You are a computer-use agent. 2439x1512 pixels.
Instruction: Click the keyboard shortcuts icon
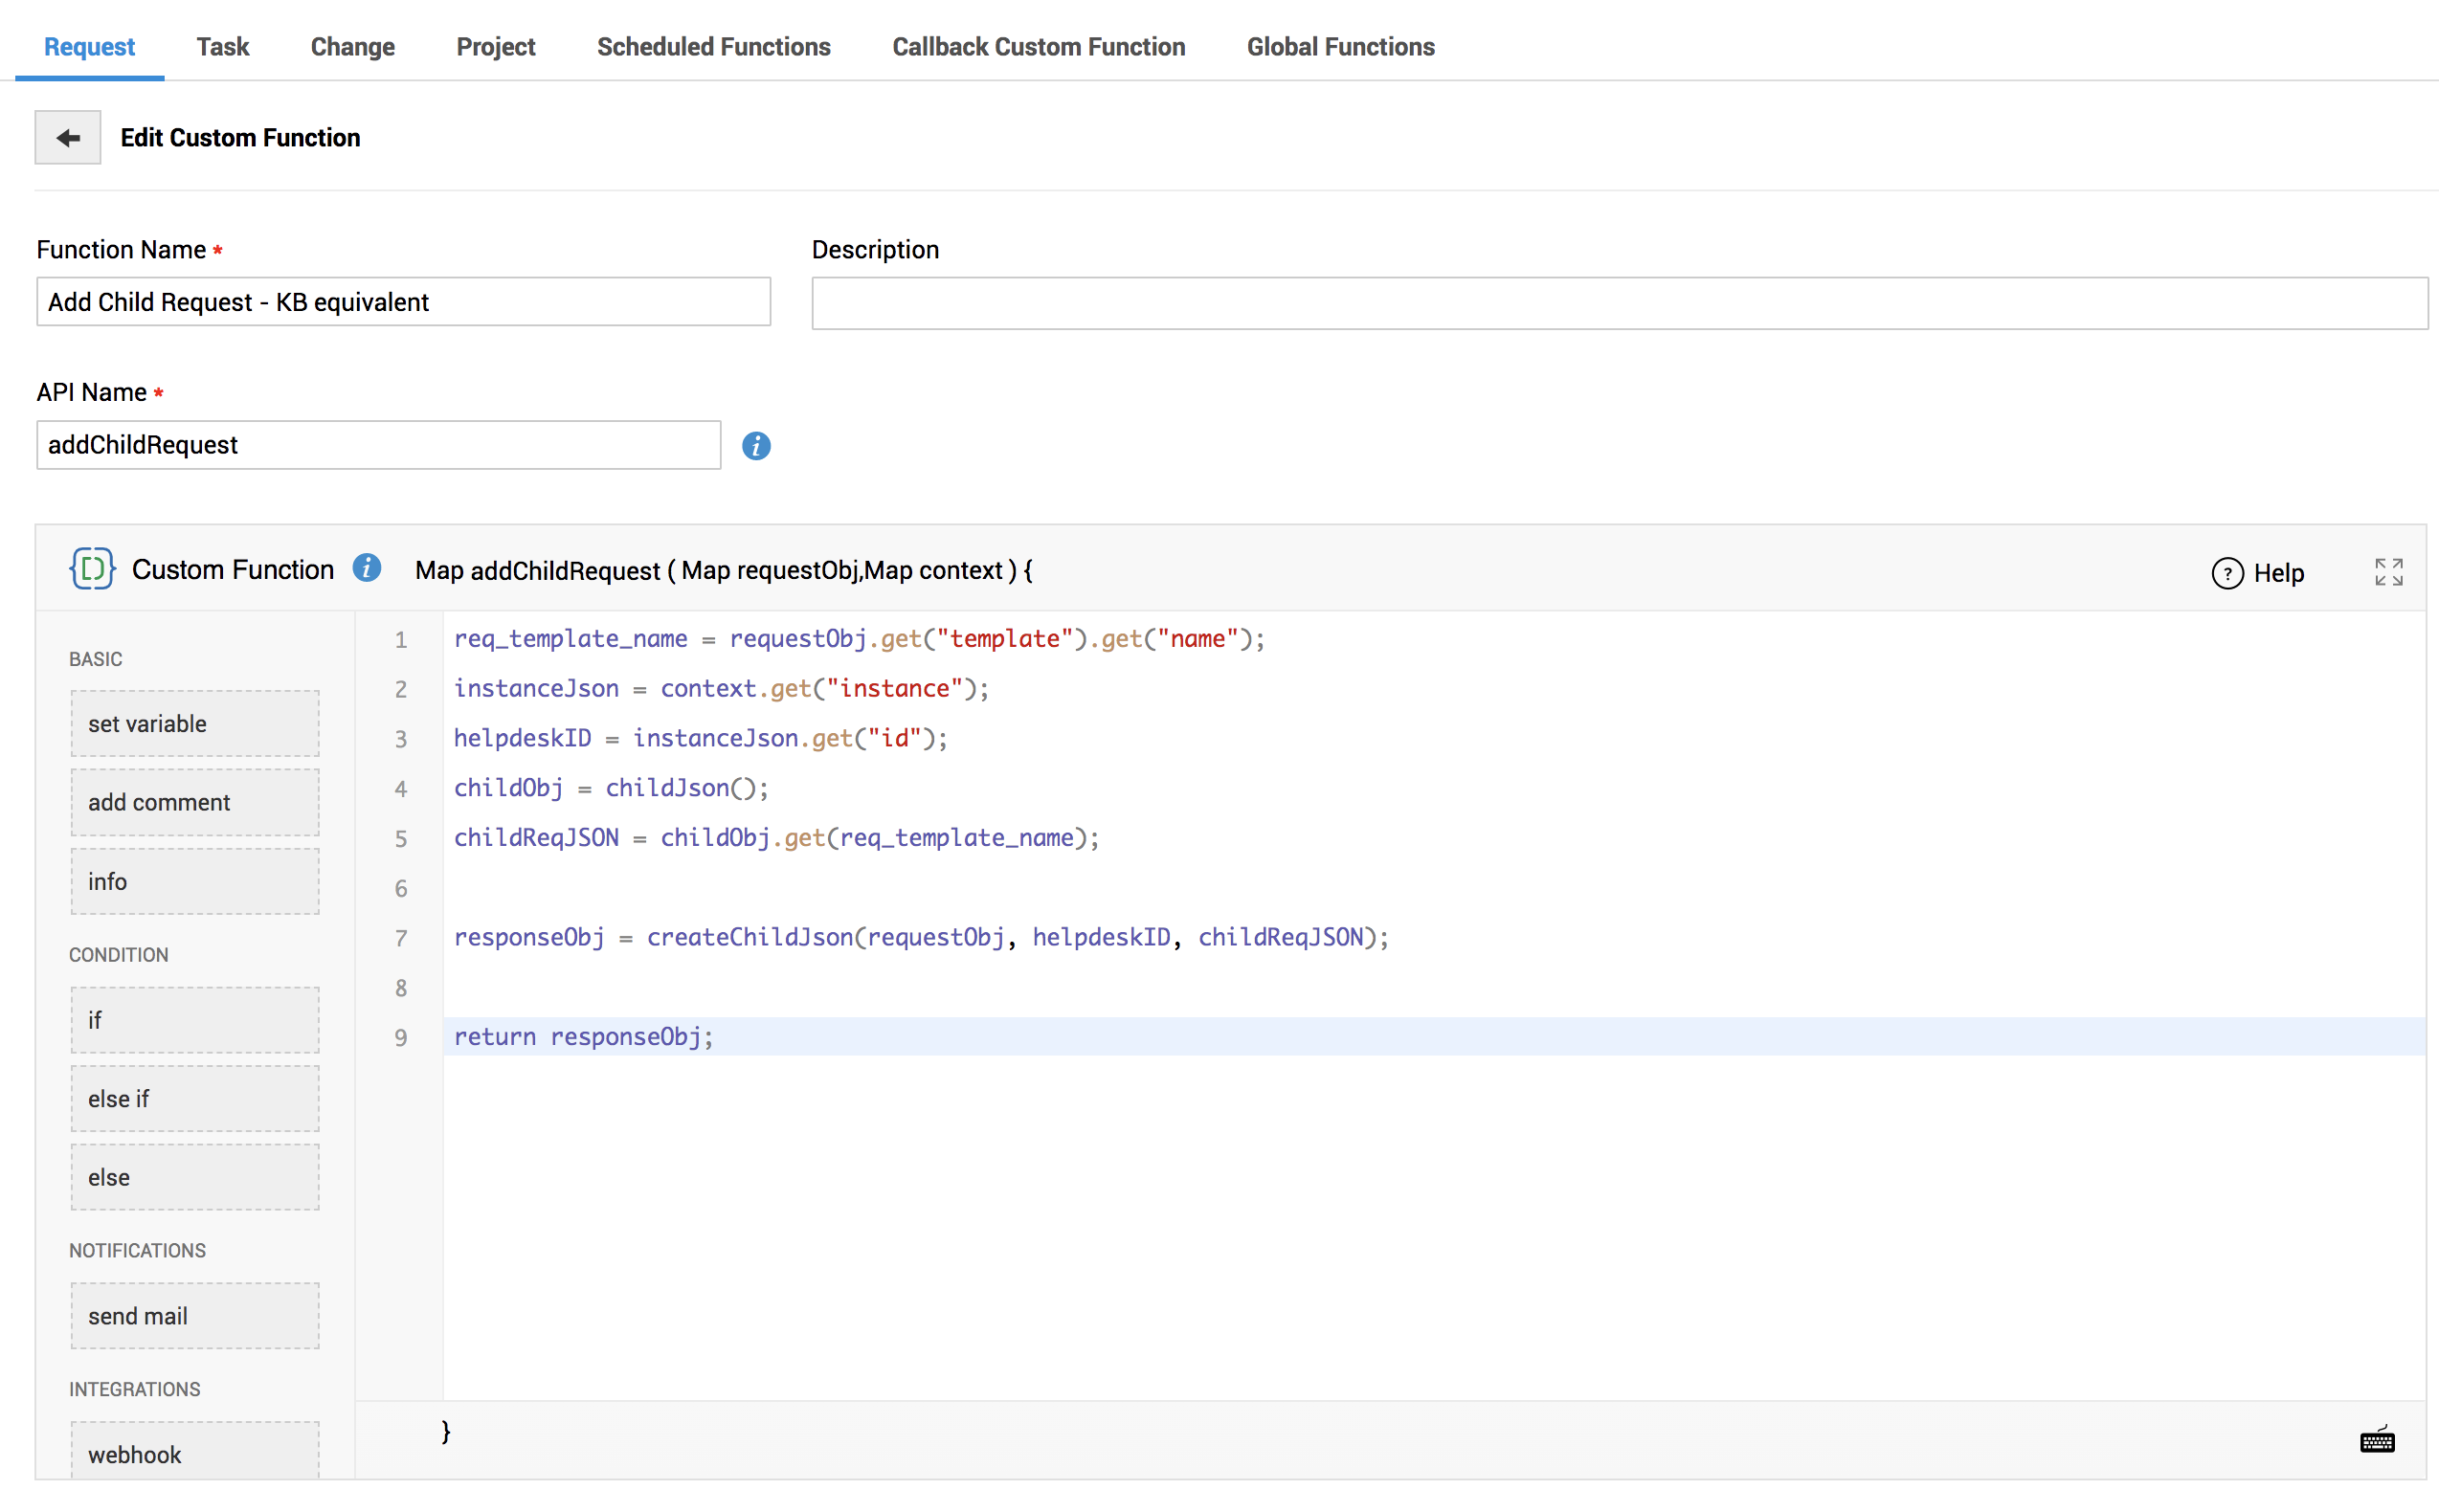(2376, 1441)
